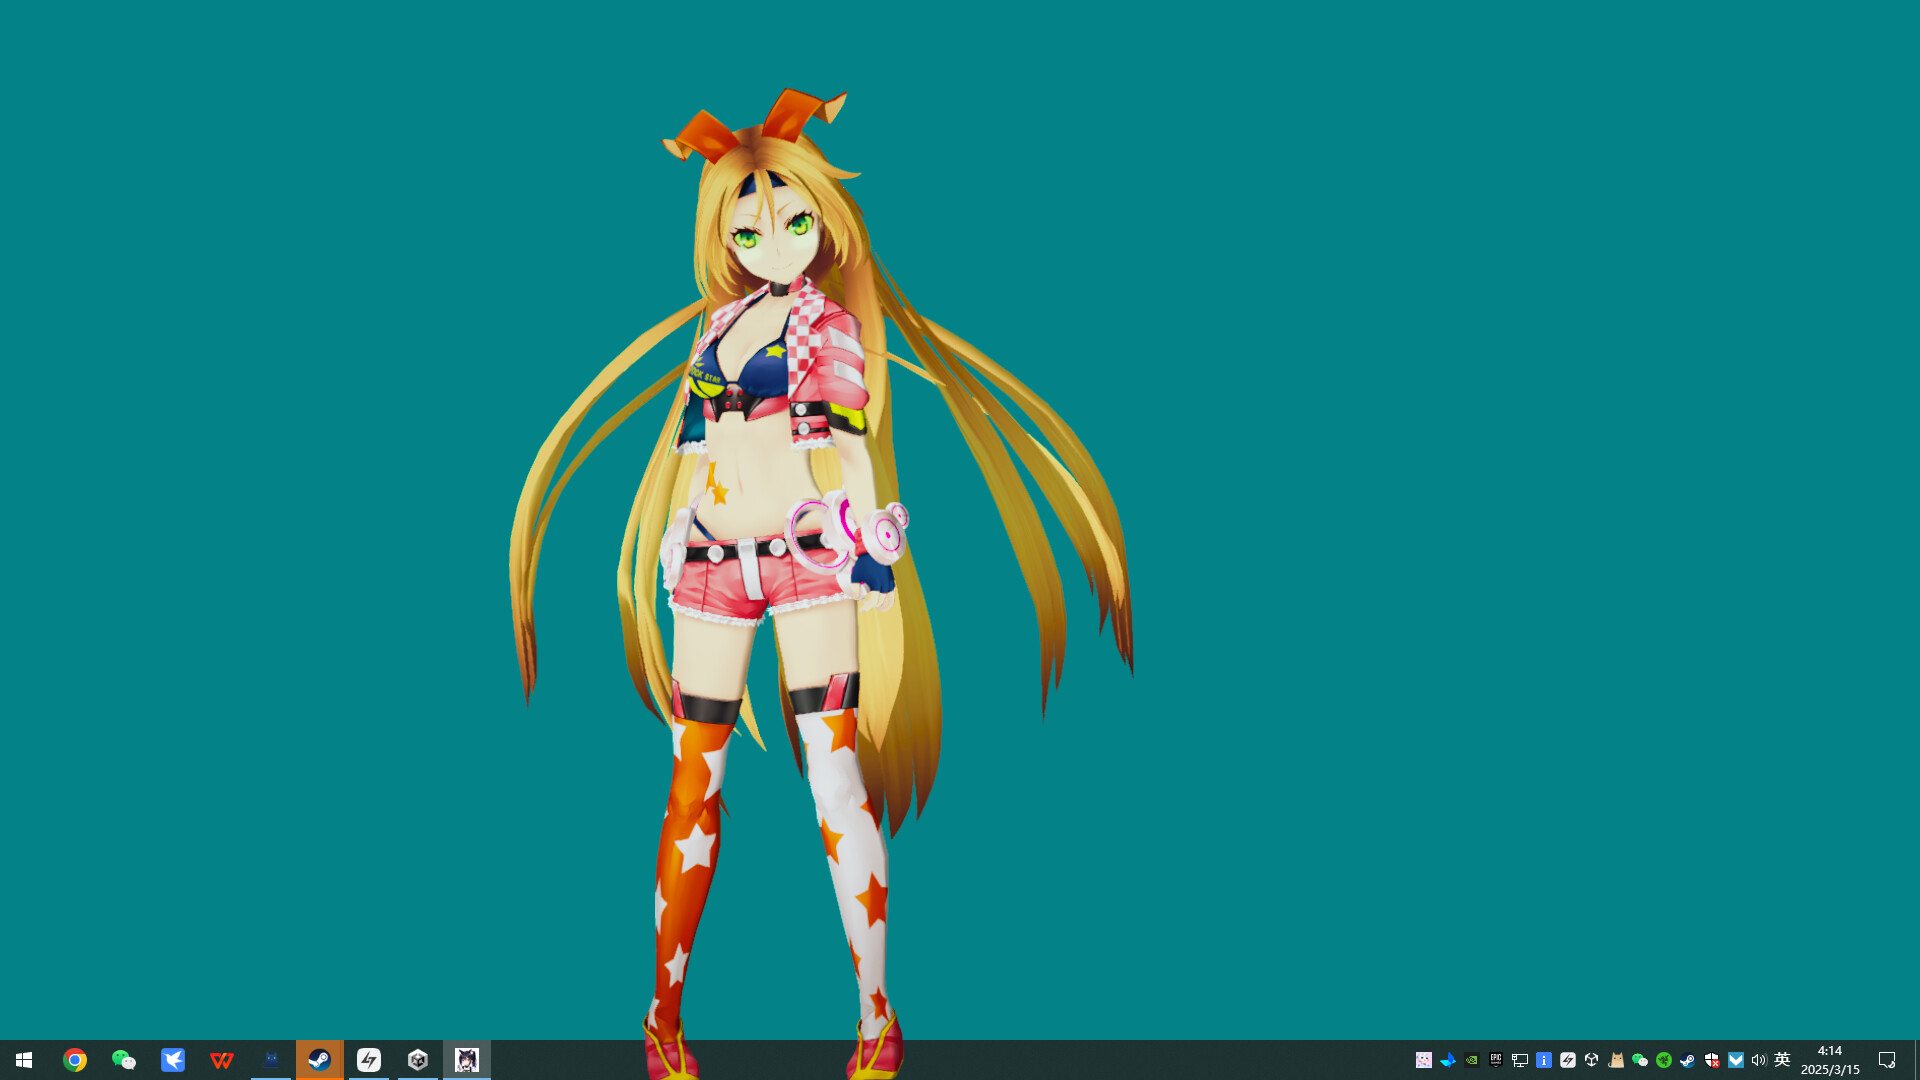Open the Unity cube tray icon
This screenshot has height=1080, width=1920.
click(1592, 1060)
